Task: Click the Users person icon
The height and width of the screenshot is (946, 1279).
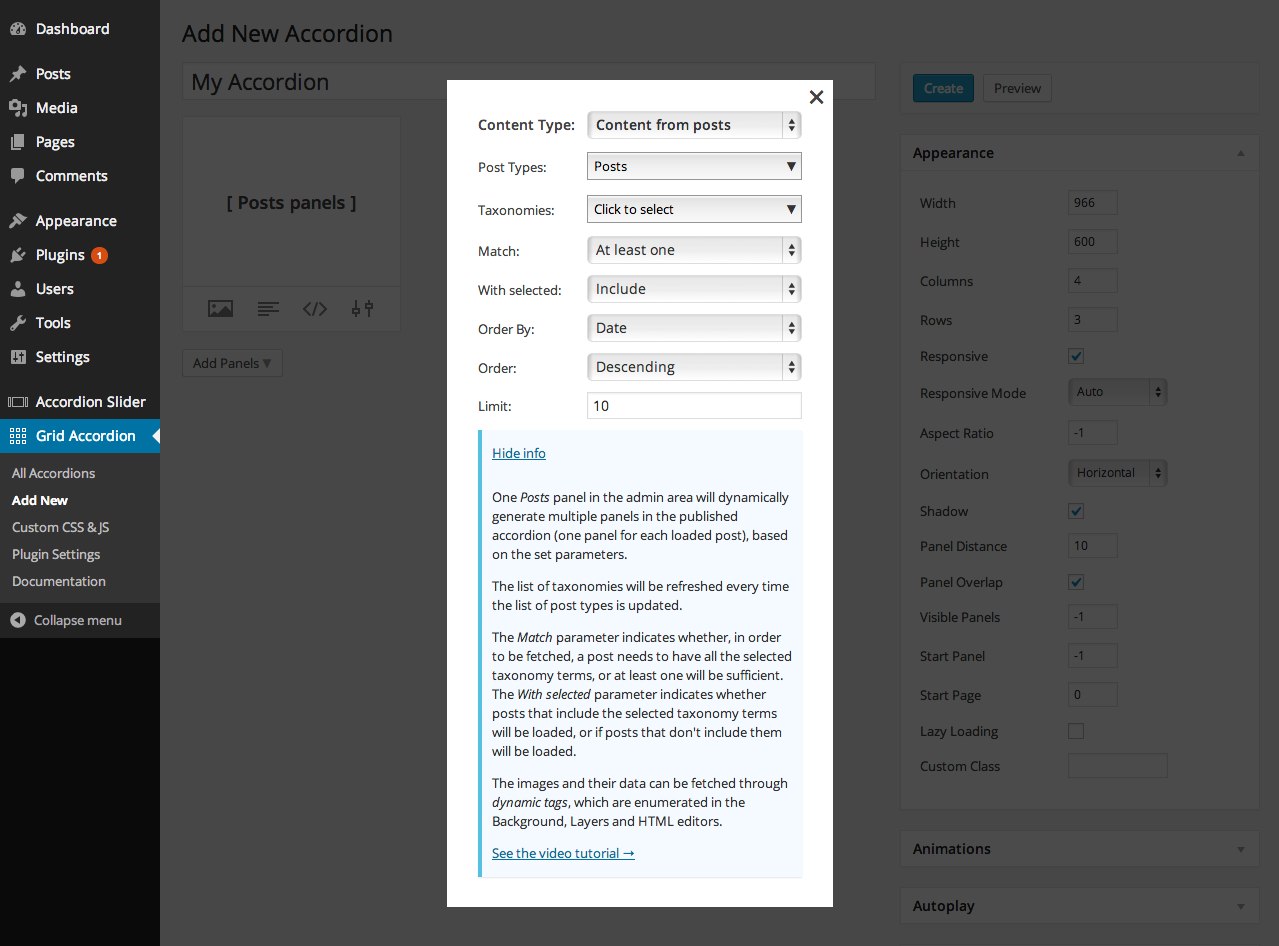Action: 17,289
